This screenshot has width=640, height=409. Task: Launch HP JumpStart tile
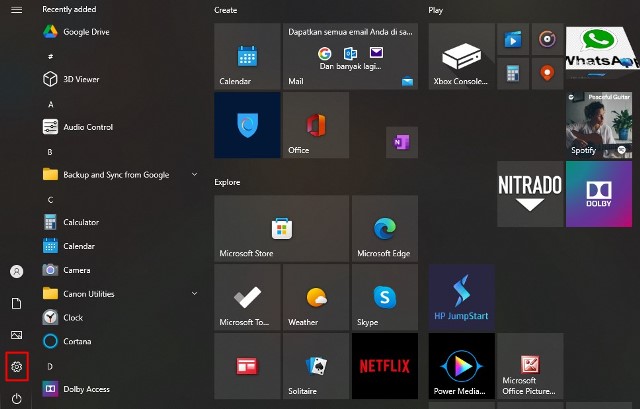click(462, 297)
